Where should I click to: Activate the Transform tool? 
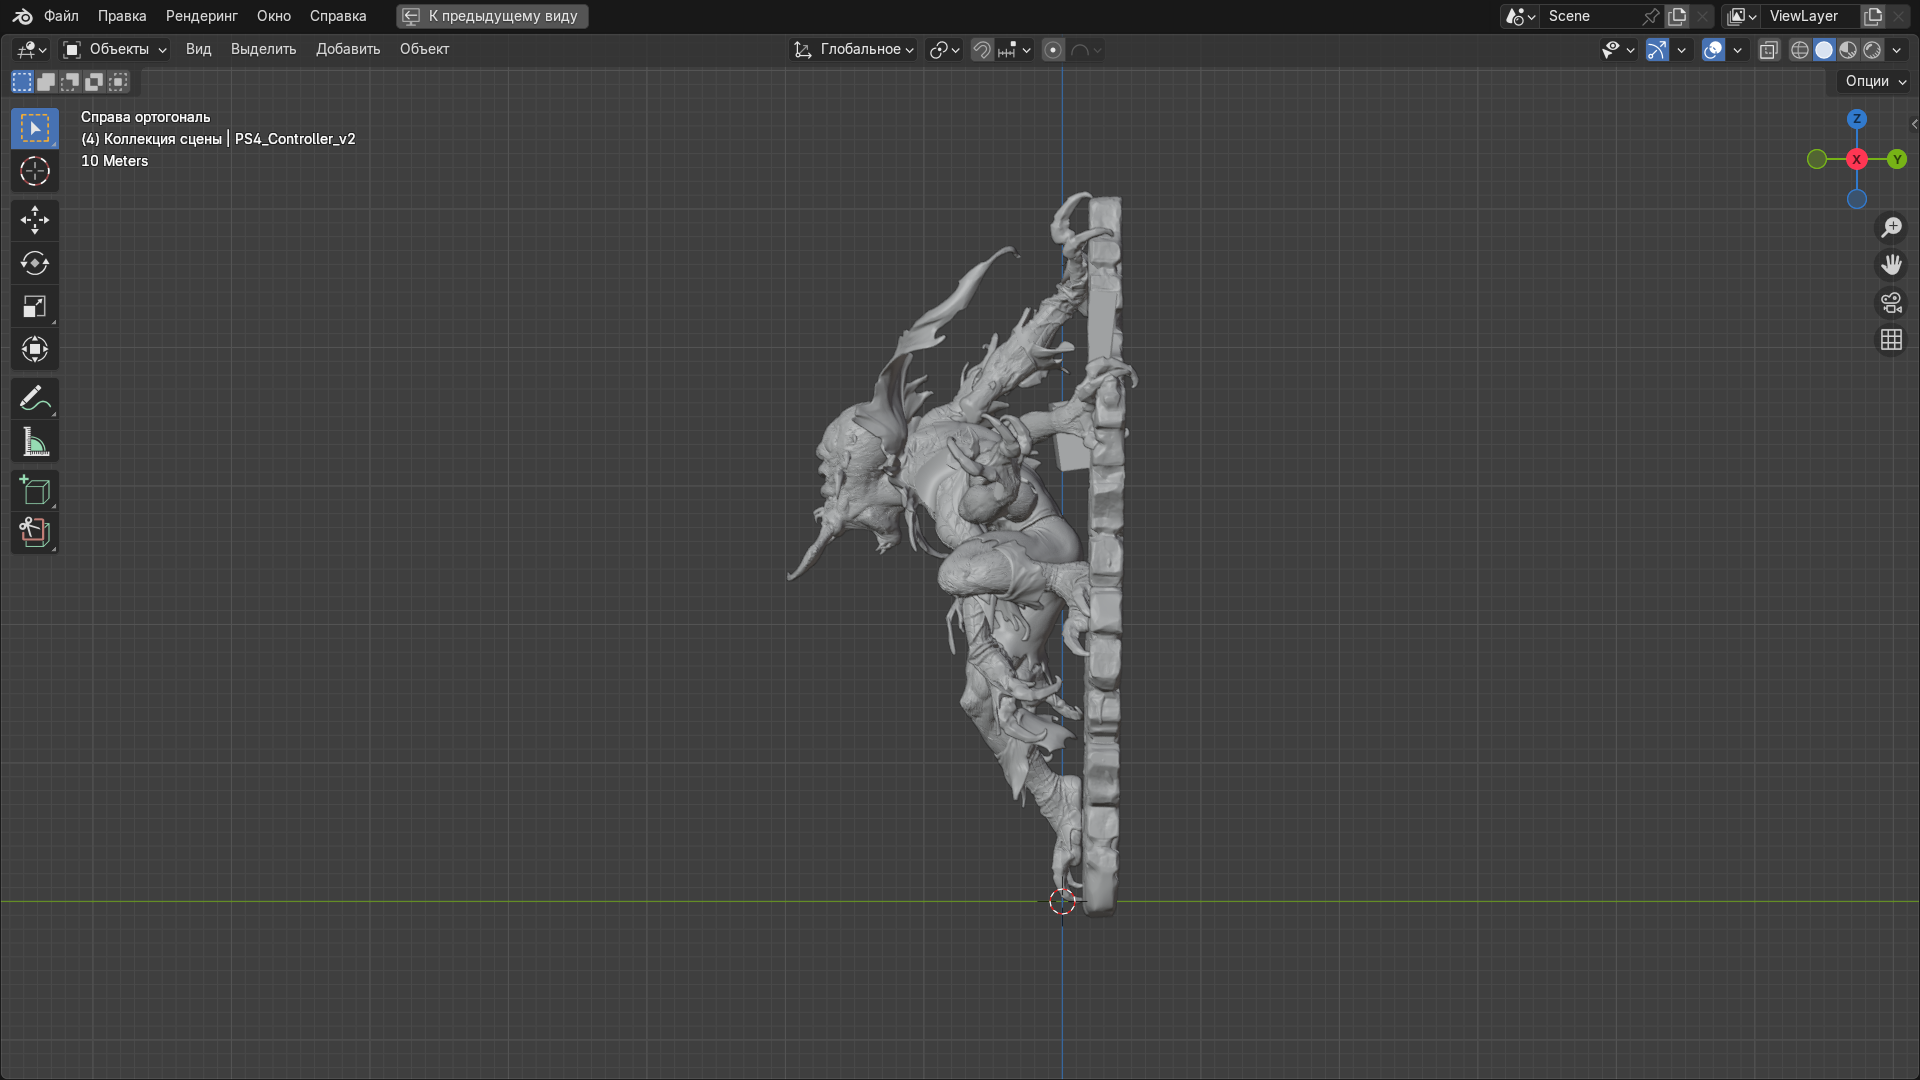[x=35, y=349]
